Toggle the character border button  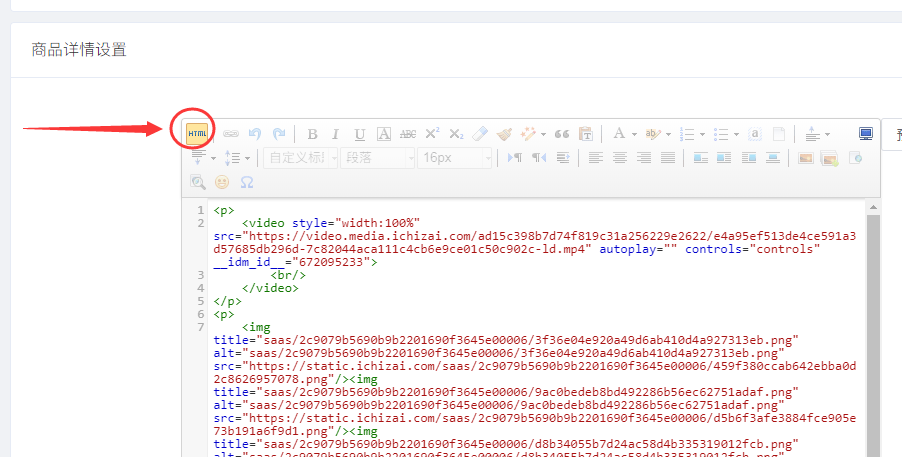click(x=384, y=134)
